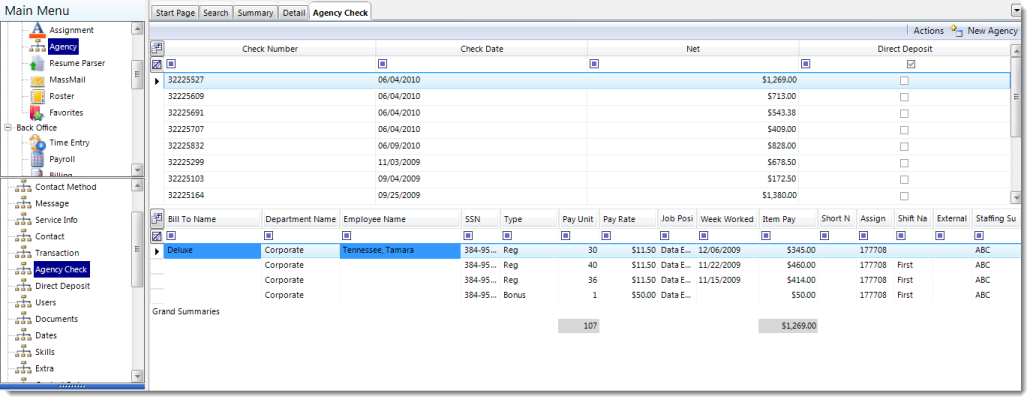1032x402 pixels.
Task: Open the tab list dropdown arrow at top right
Action: pyautogui.click(x=1016, y=9)
